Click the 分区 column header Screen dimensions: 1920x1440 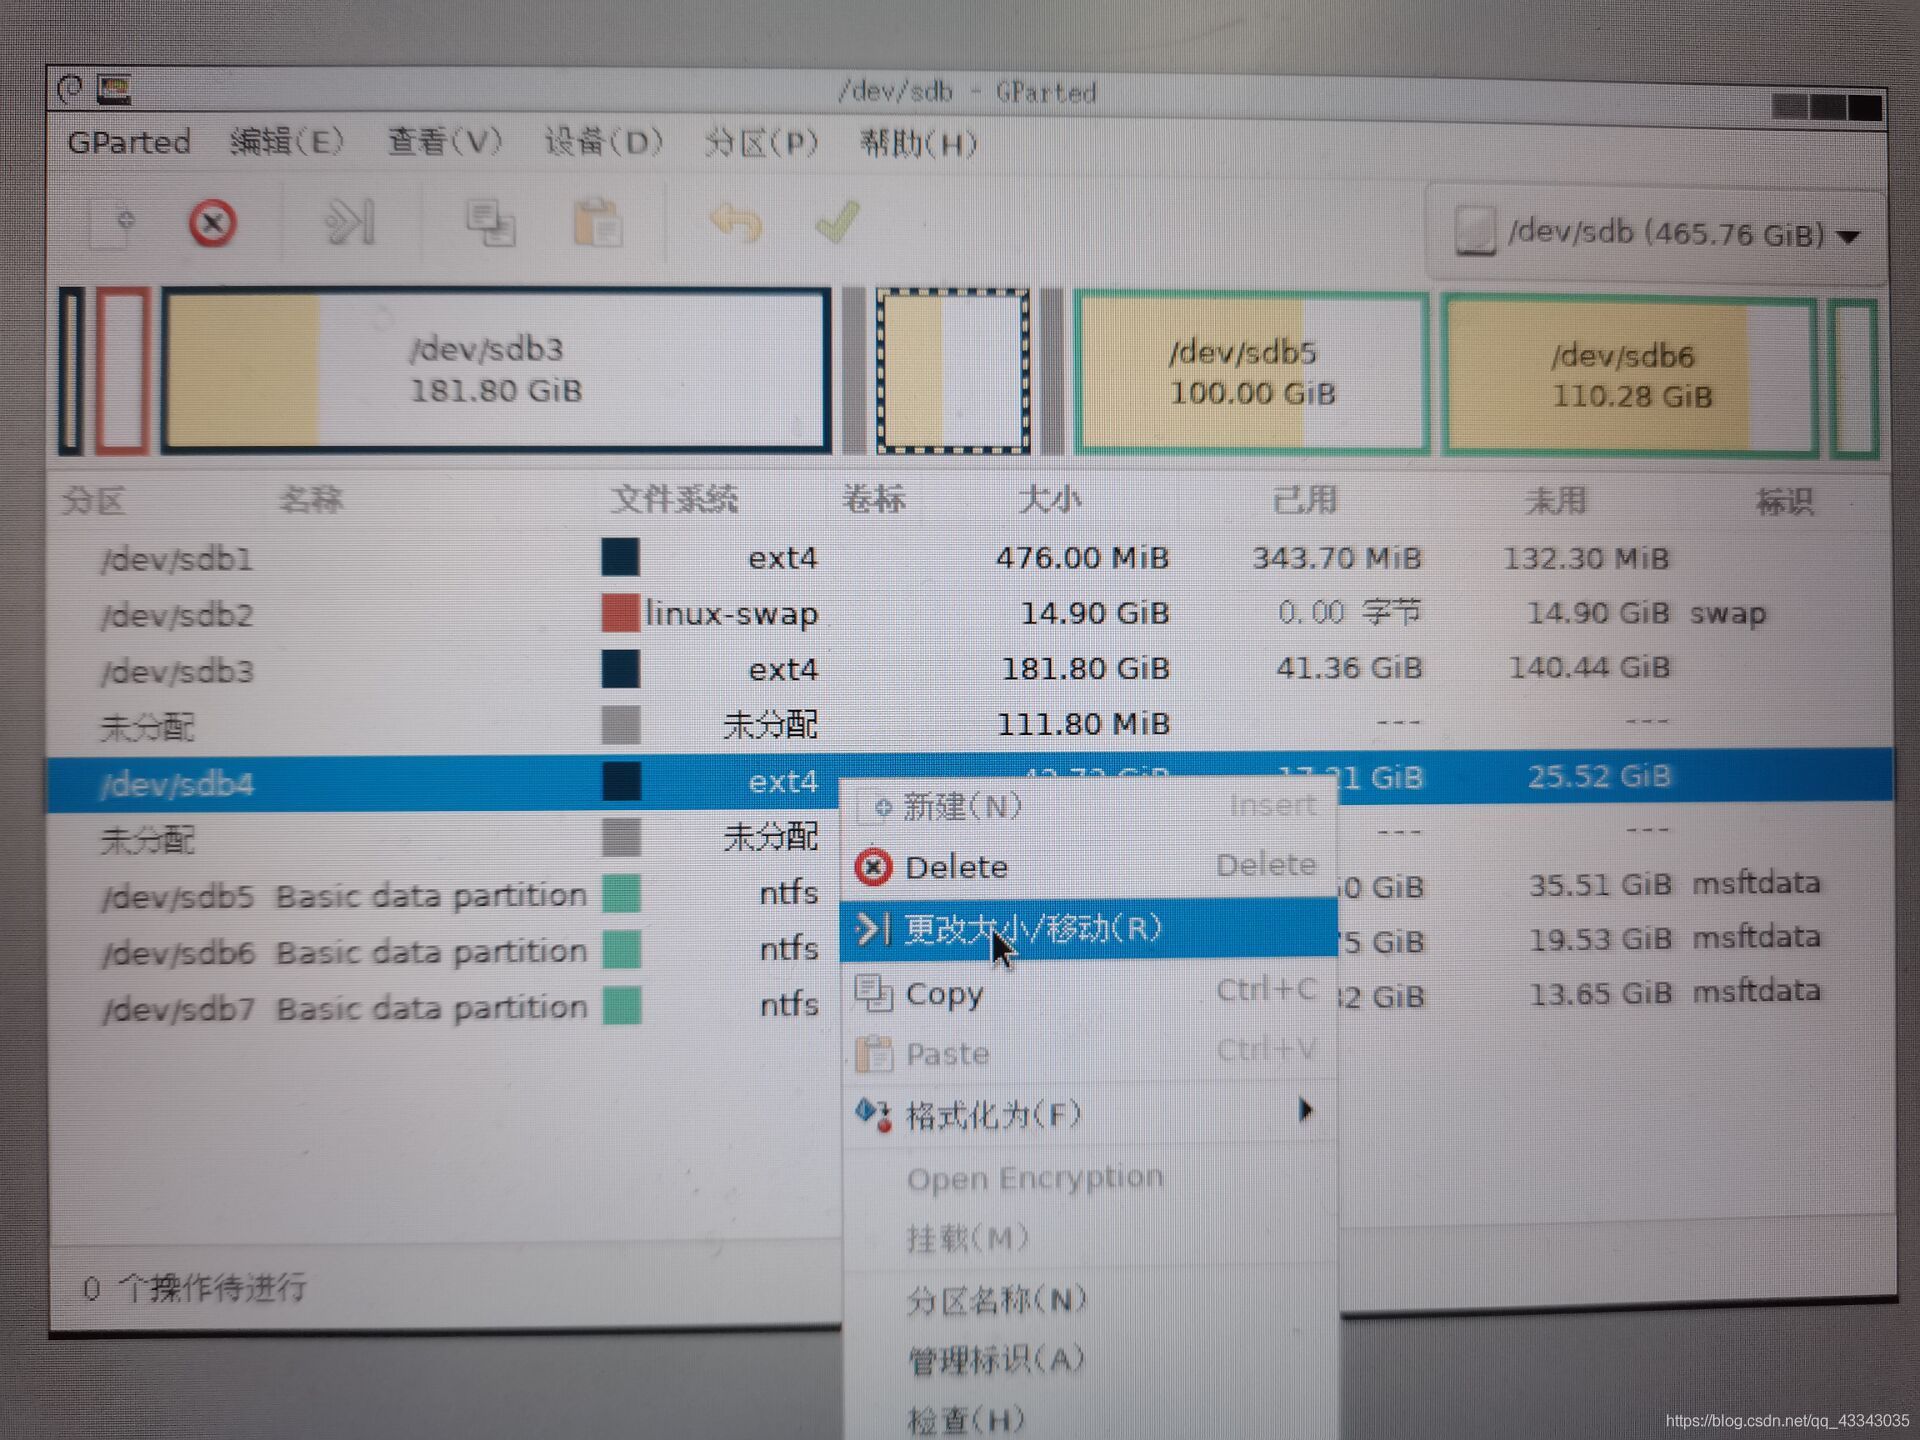tap(93, 499)
